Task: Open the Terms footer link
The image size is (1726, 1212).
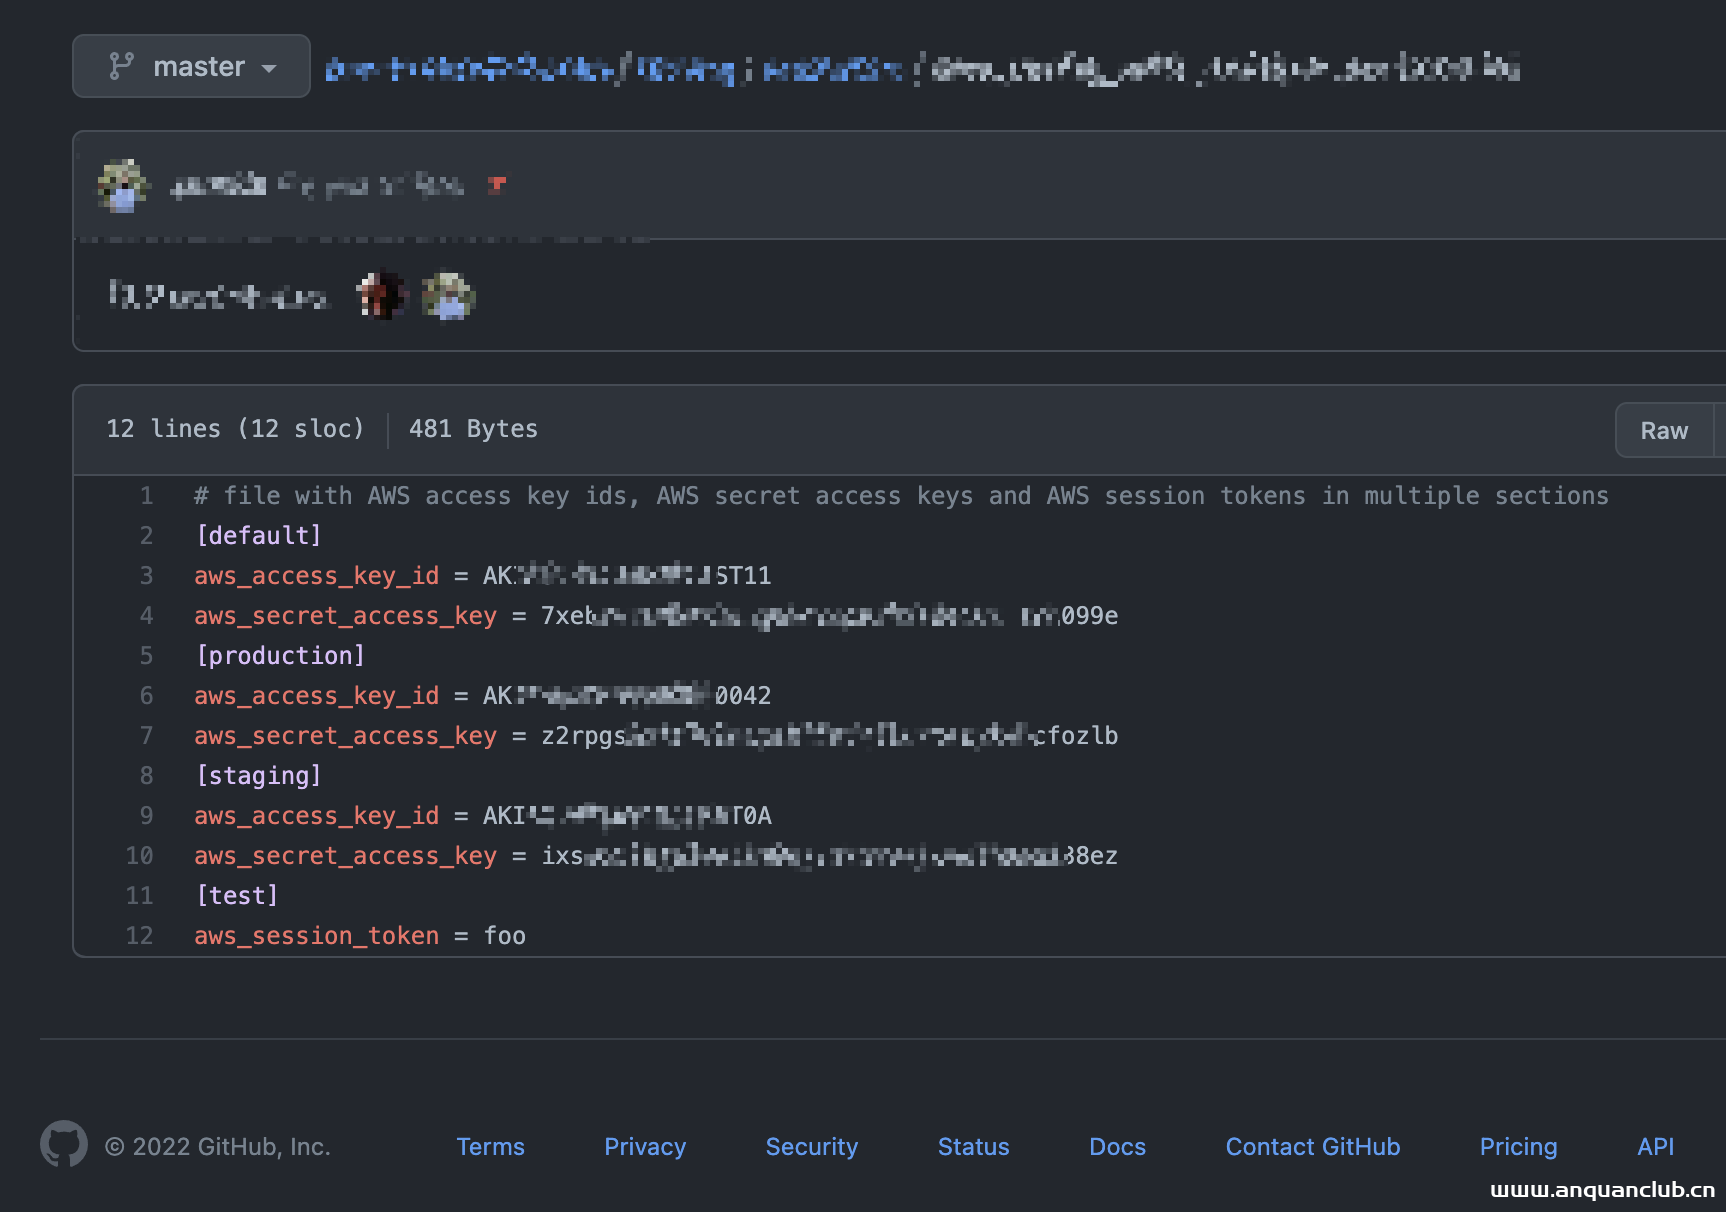Action: point(490,1147)
